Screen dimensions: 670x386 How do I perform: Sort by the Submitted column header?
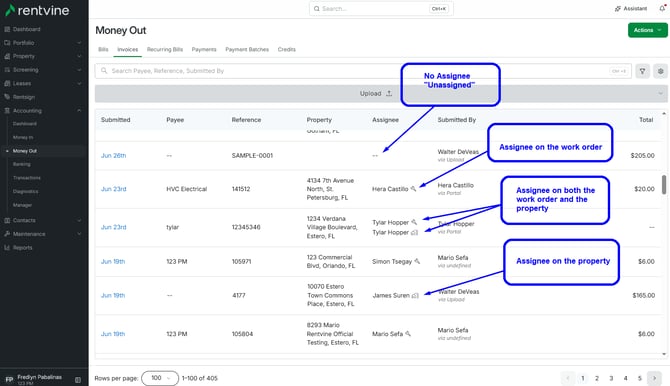pyautogui.click(x=115, y=120)
